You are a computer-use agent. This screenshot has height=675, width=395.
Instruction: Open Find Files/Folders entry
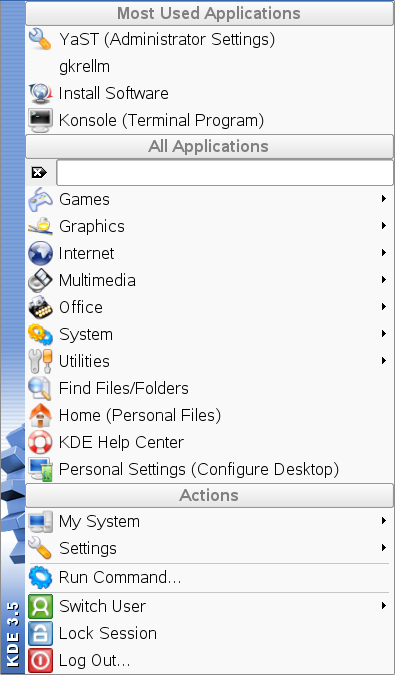tap(210, 388)
